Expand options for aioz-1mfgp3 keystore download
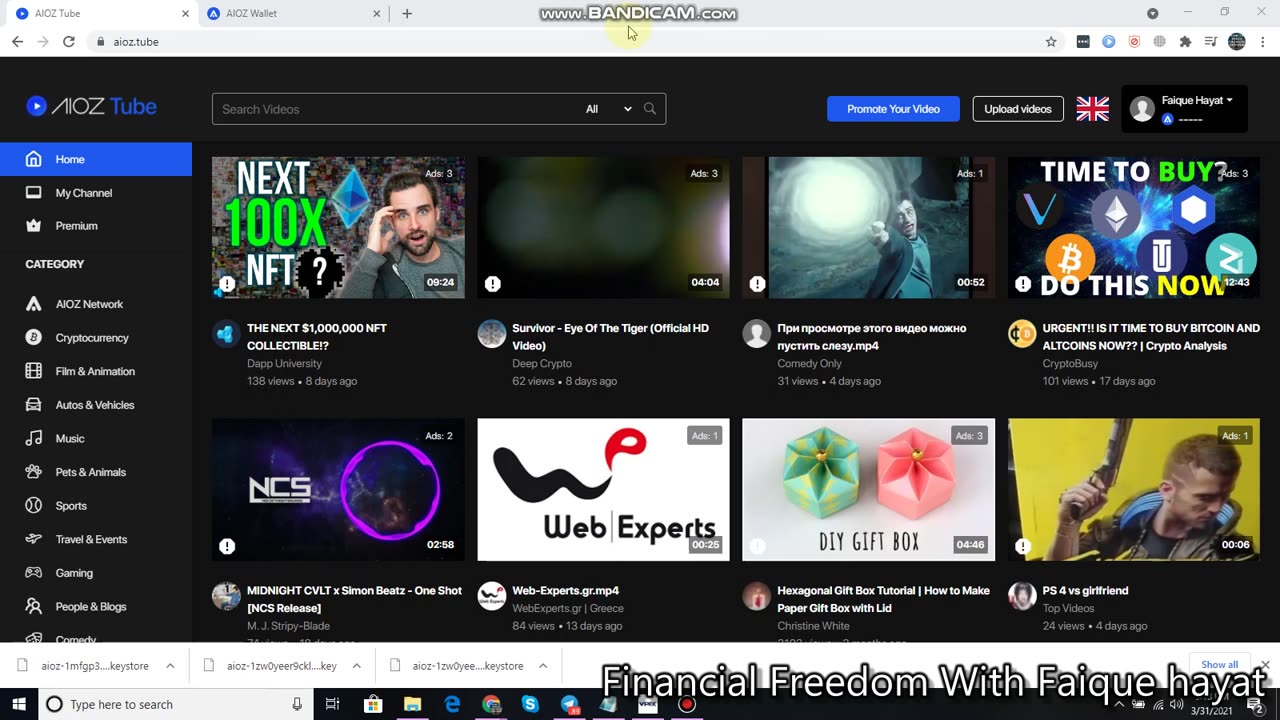This screenshot has width=1280, height=720. click(170, 666)
